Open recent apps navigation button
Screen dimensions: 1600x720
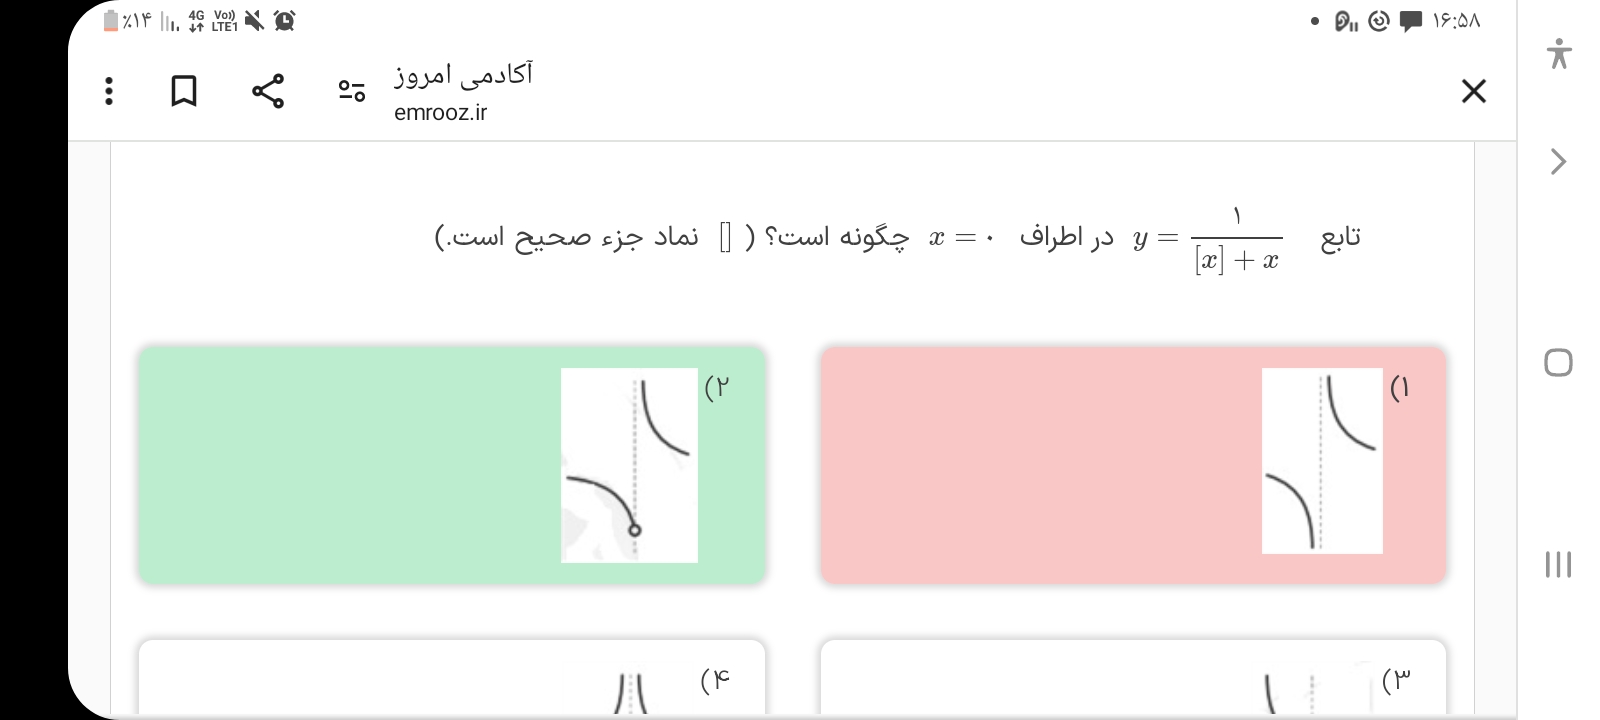[x=1558, y=564]
